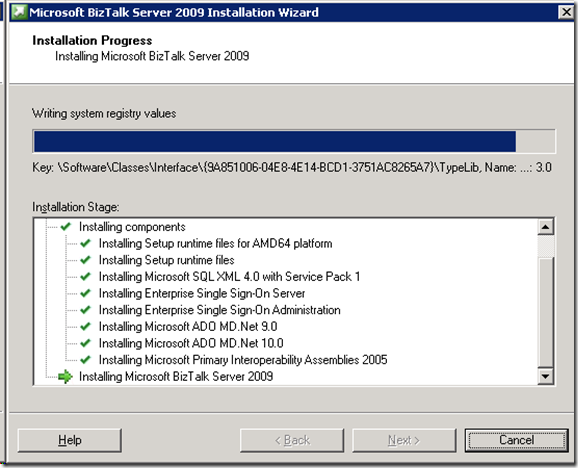Image resolution: width=578 pixels, height=468 pixels.
Task: Select Installing Microsoft Primary Interoperability Assemblies 2005
Action: click(x=243, y=360)
